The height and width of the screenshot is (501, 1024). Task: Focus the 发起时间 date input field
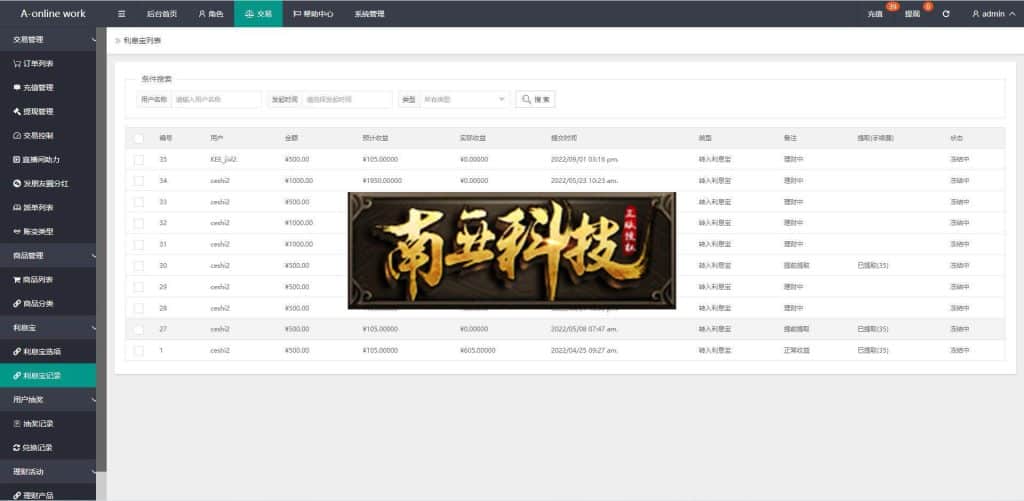[x=346, y=99]
